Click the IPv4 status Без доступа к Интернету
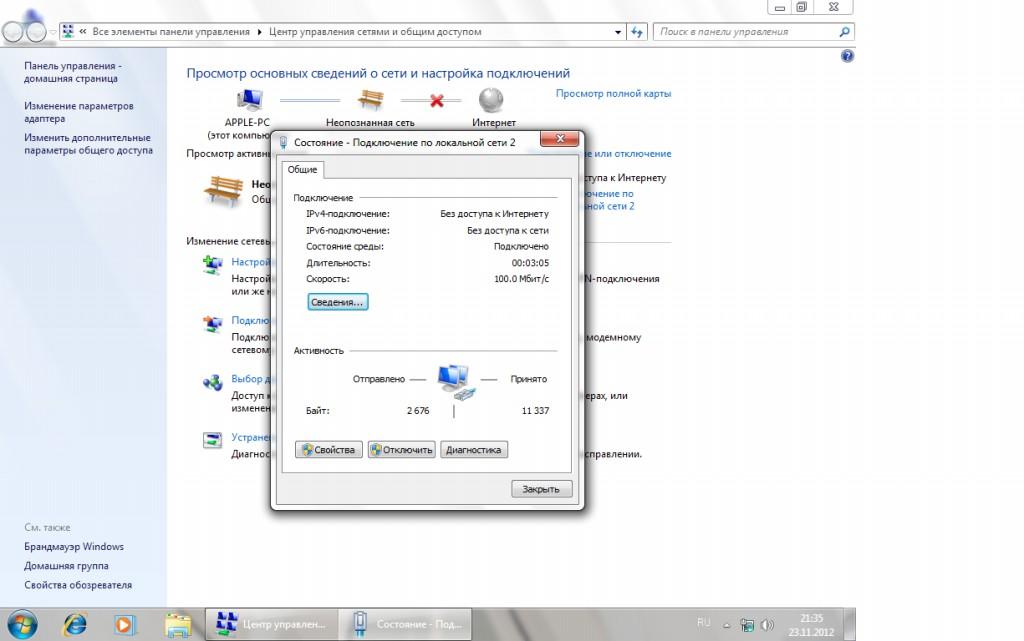 pos(494,213)
